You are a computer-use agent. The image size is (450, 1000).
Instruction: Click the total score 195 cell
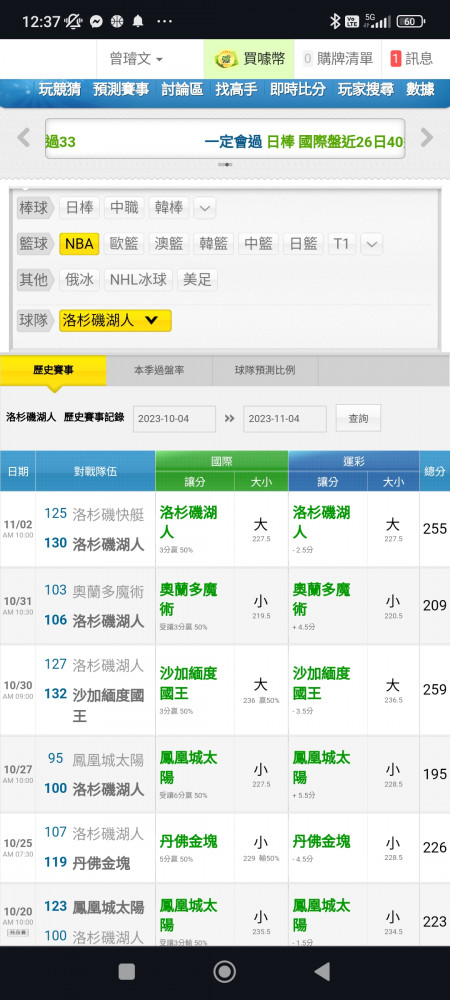[x=435, y=774]
